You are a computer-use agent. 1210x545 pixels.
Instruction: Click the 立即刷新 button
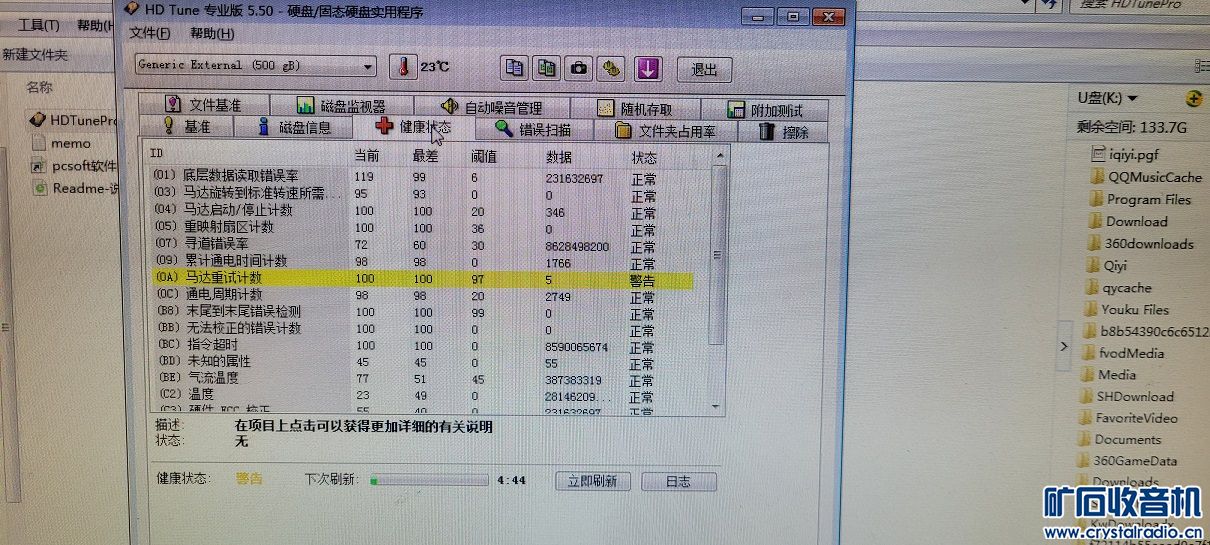pos(593,481)
